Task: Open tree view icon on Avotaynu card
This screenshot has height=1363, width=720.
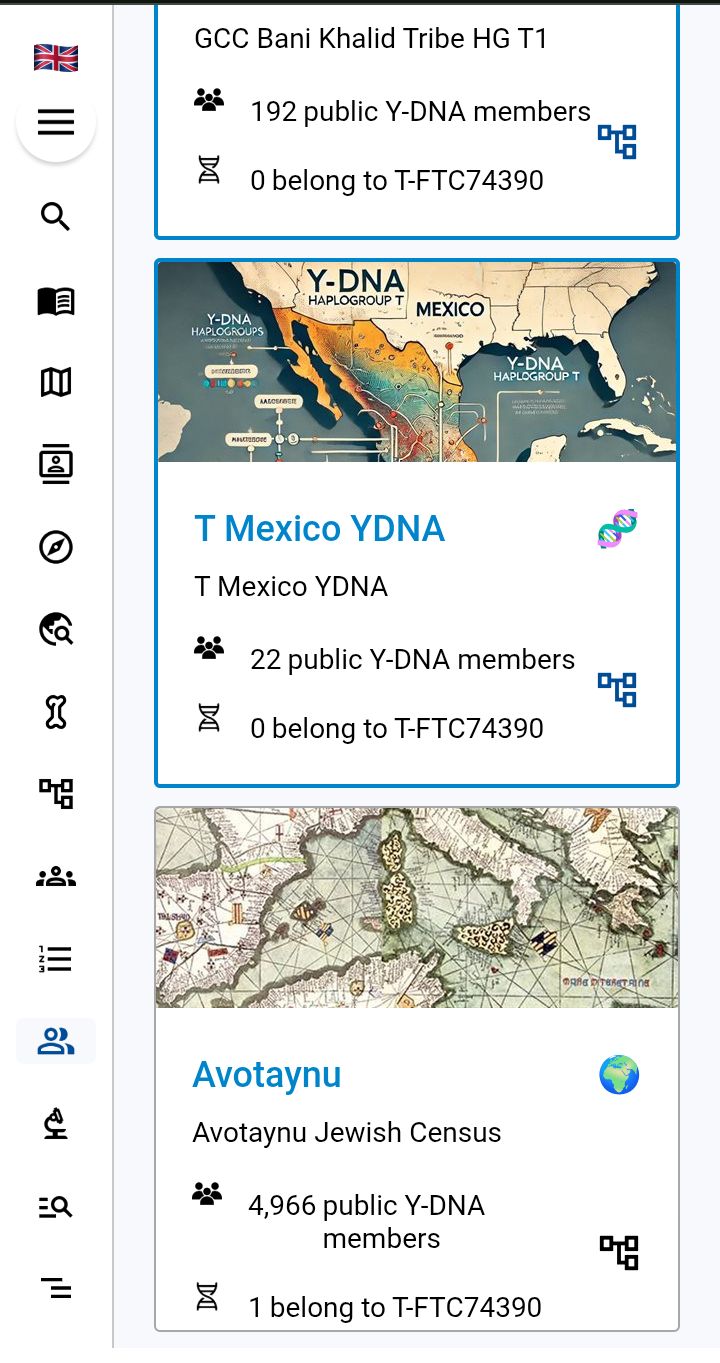Action: click(619, 1252)
